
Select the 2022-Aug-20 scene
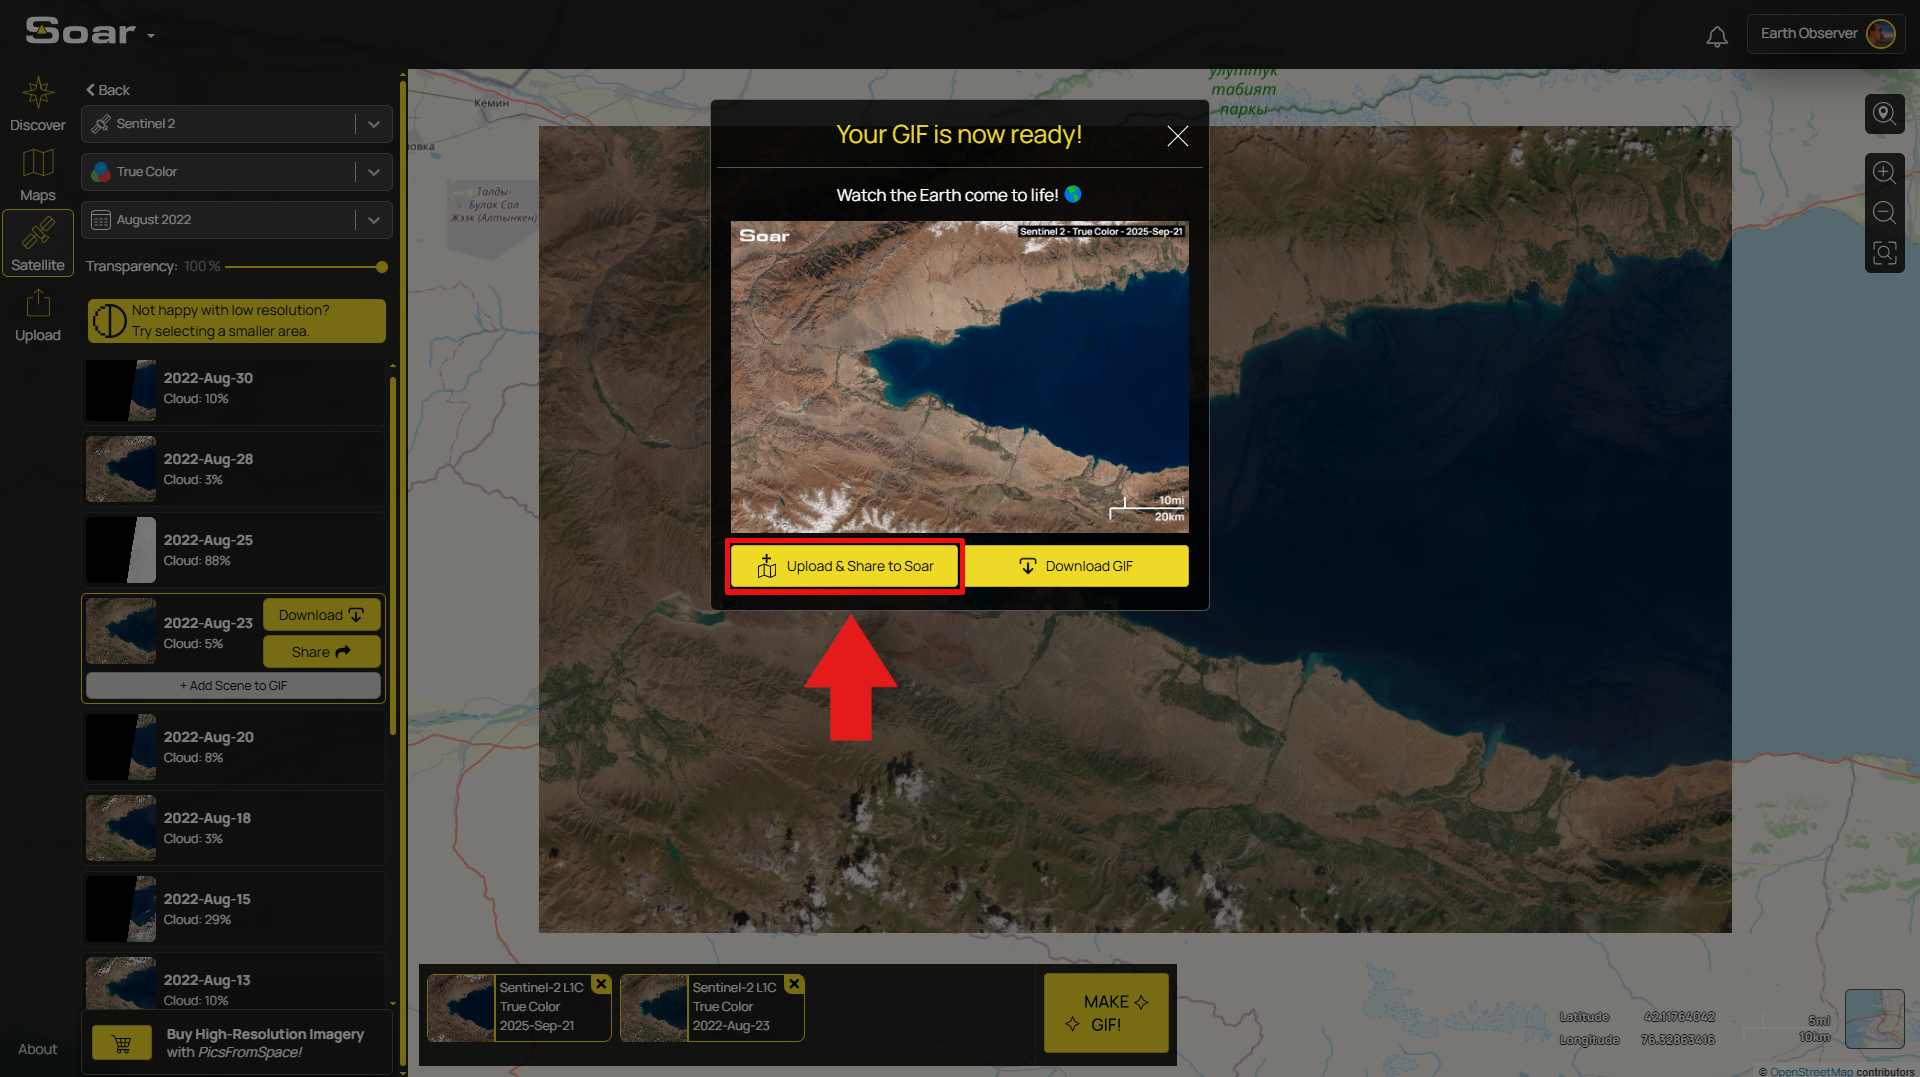[233, 747]
